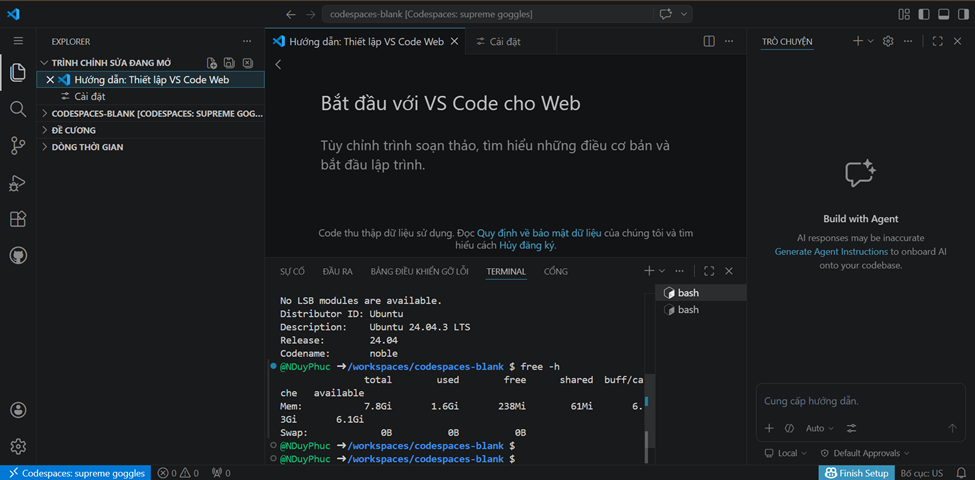Switch to the CỔNG panel tab
Screen dimensions: 975x480
click(555, 272)
